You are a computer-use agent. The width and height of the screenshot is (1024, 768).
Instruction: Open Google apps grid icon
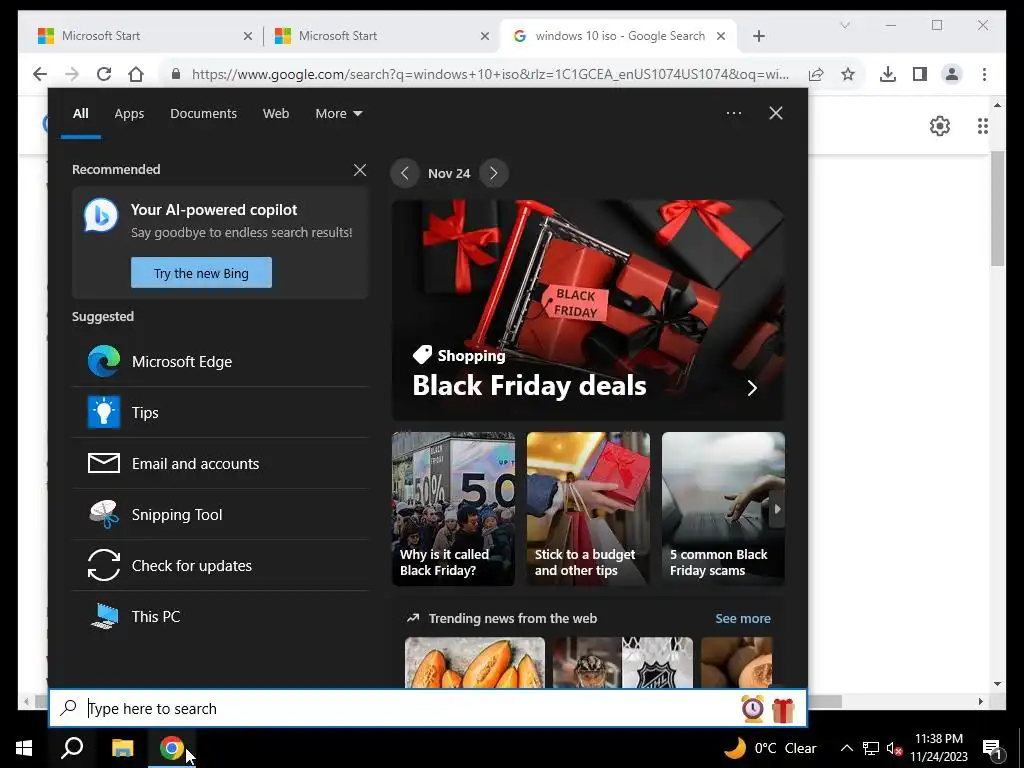(x=982, y=125)
